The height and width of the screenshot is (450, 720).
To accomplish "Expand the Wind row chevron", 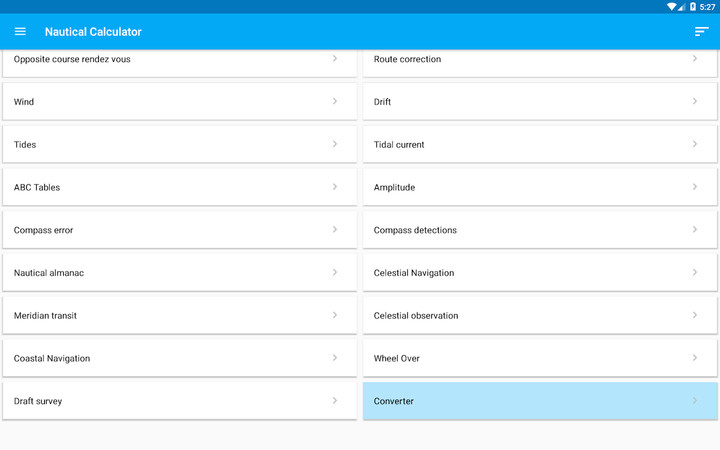I will coord(335,101).
